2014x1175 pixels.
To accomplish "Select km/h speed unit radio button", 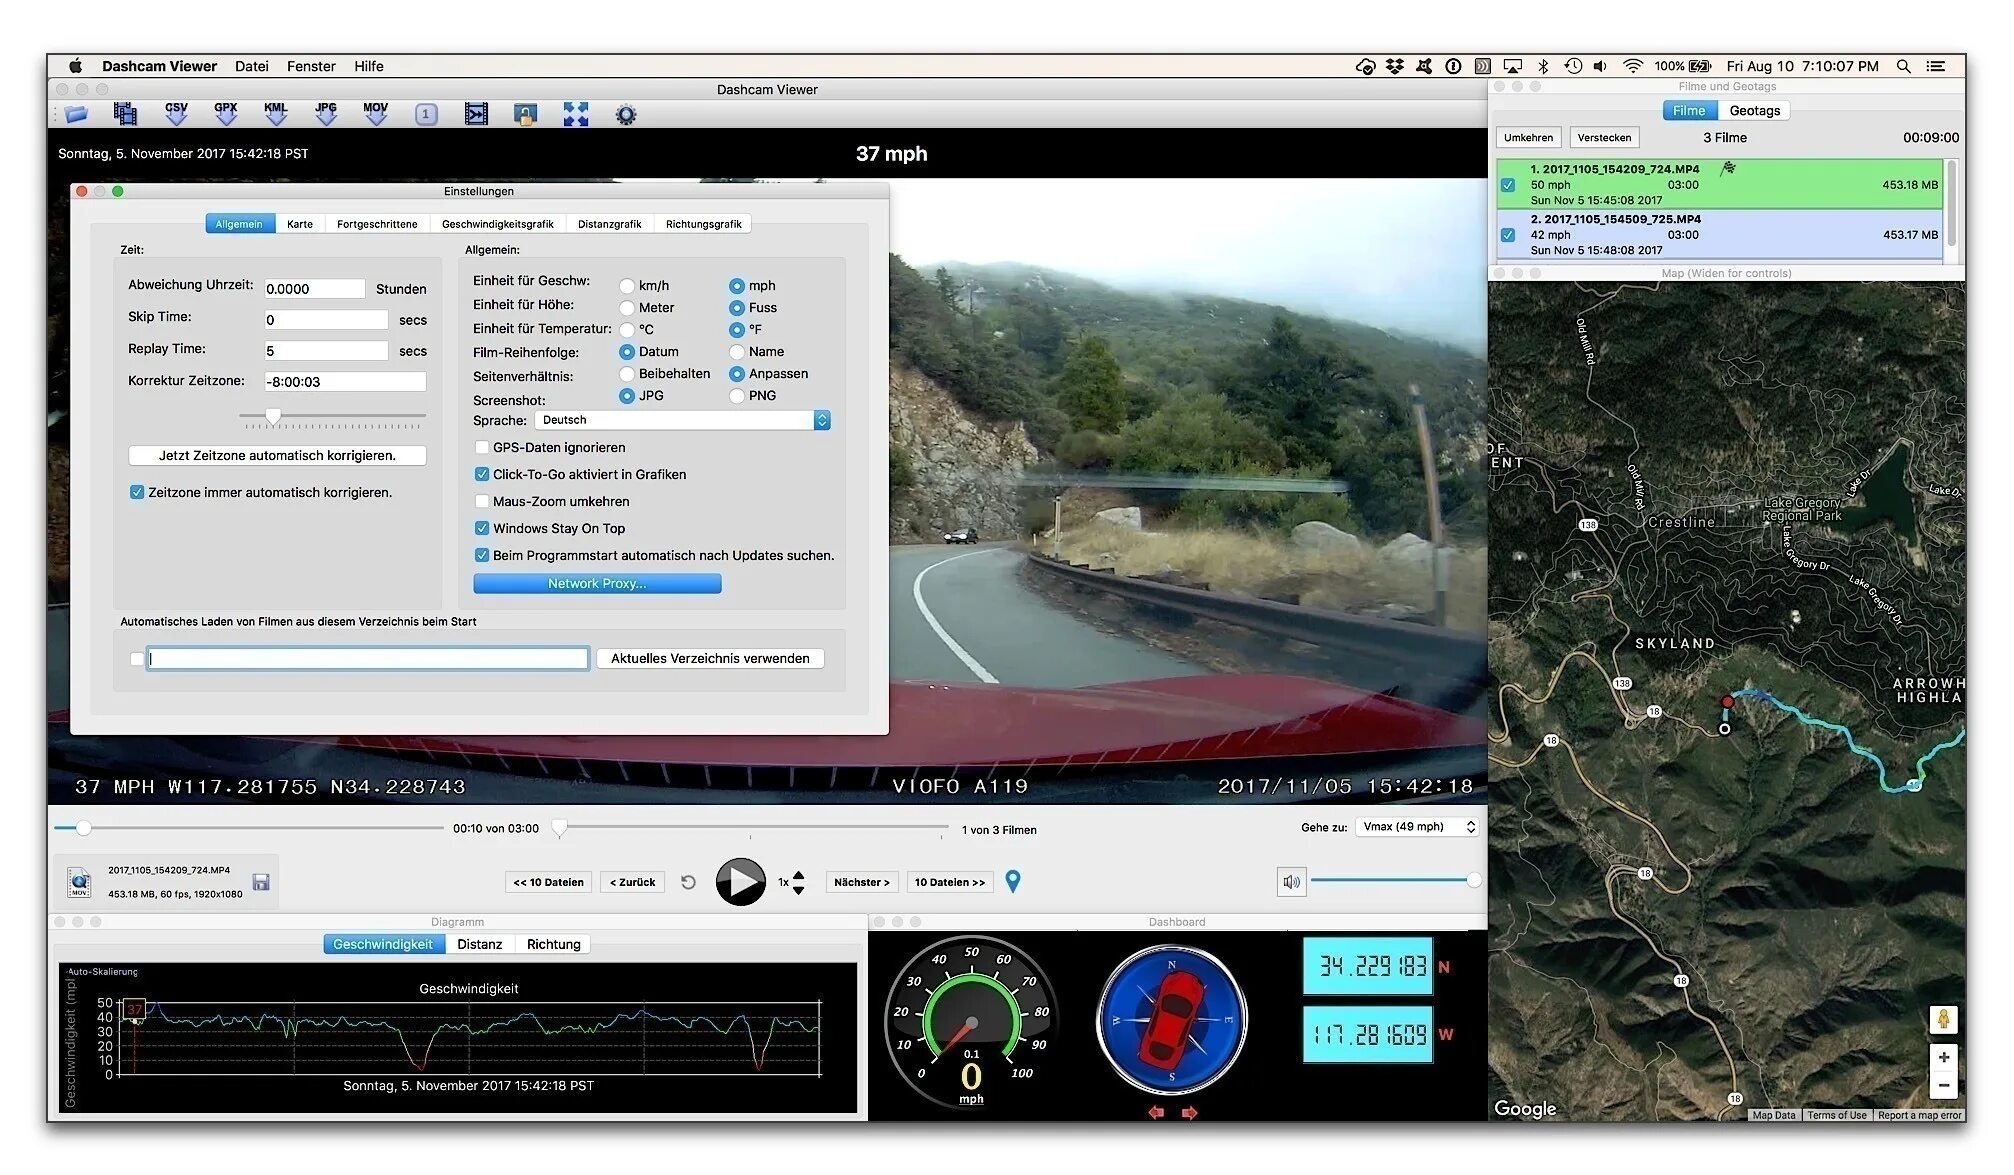I will pyautogui.click(x=627, y=286).
